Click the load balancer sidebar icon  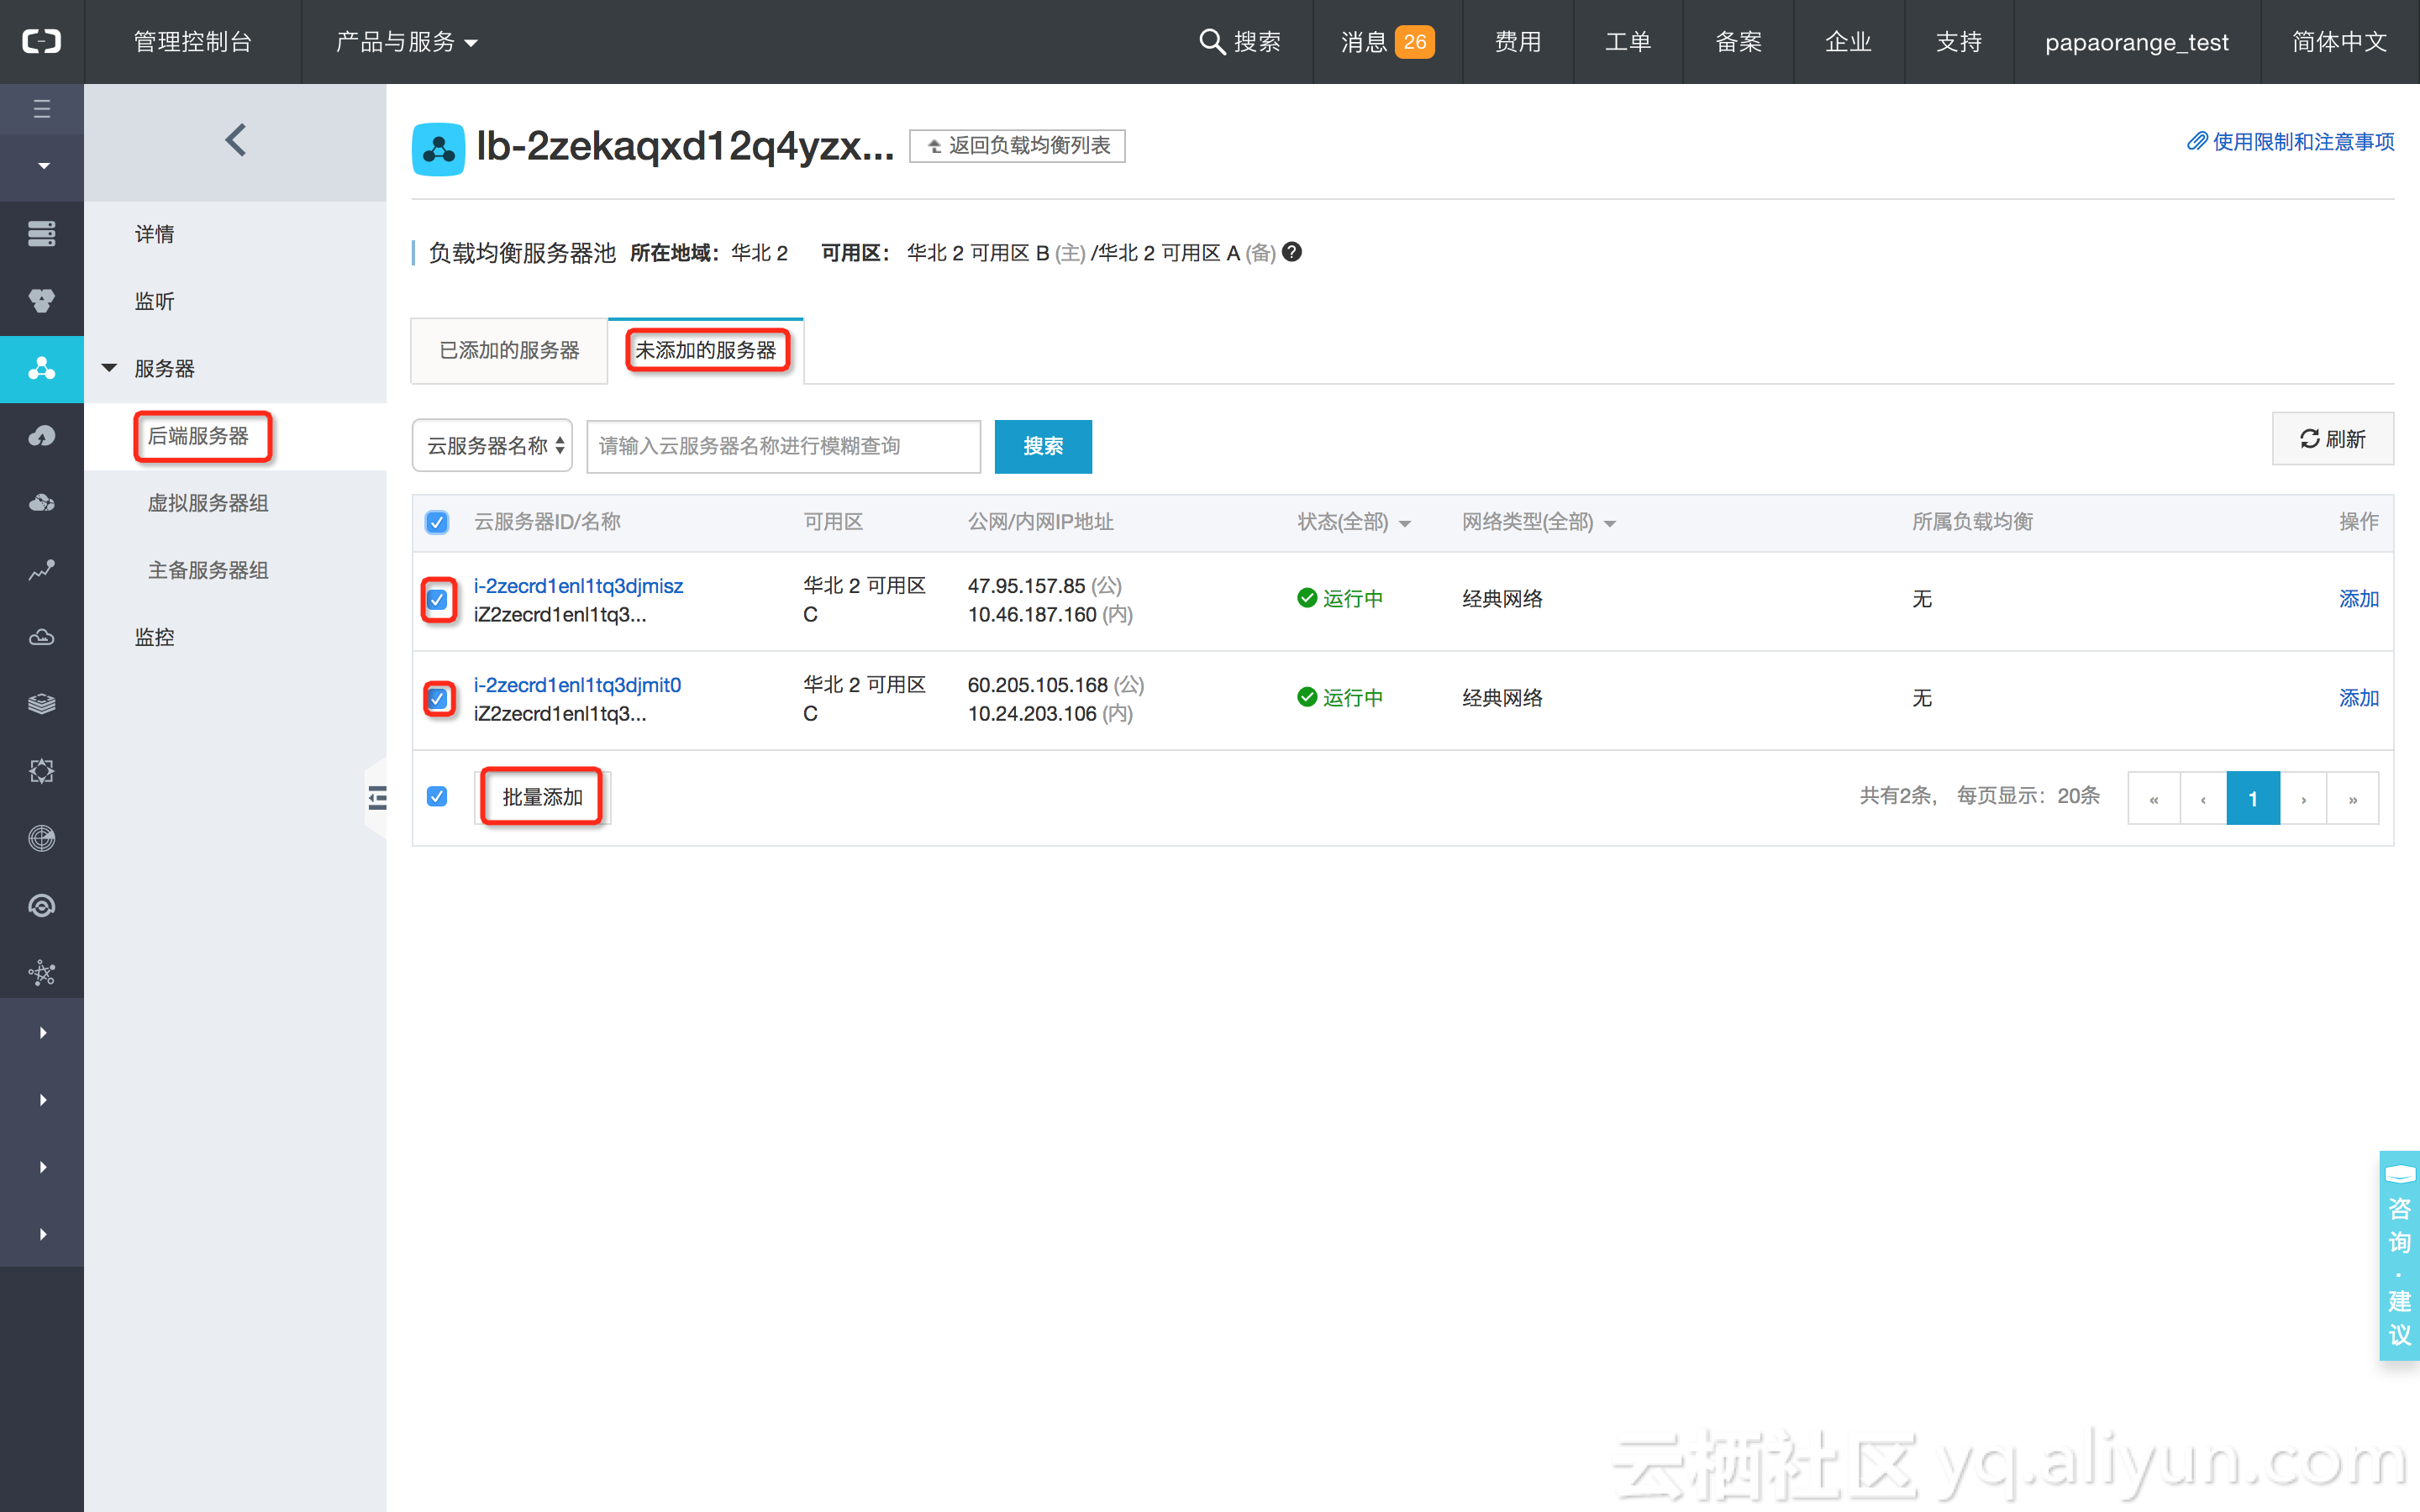click(x=41, y=369)
